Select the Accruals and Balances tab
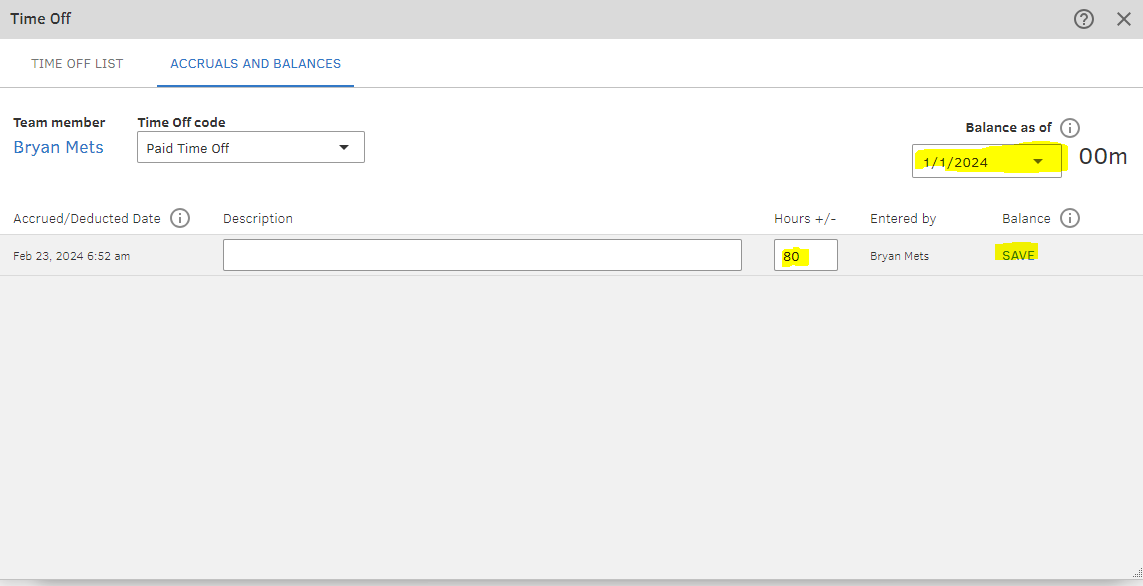Viewport: 1143px width, 586px height. click(255, 63)
